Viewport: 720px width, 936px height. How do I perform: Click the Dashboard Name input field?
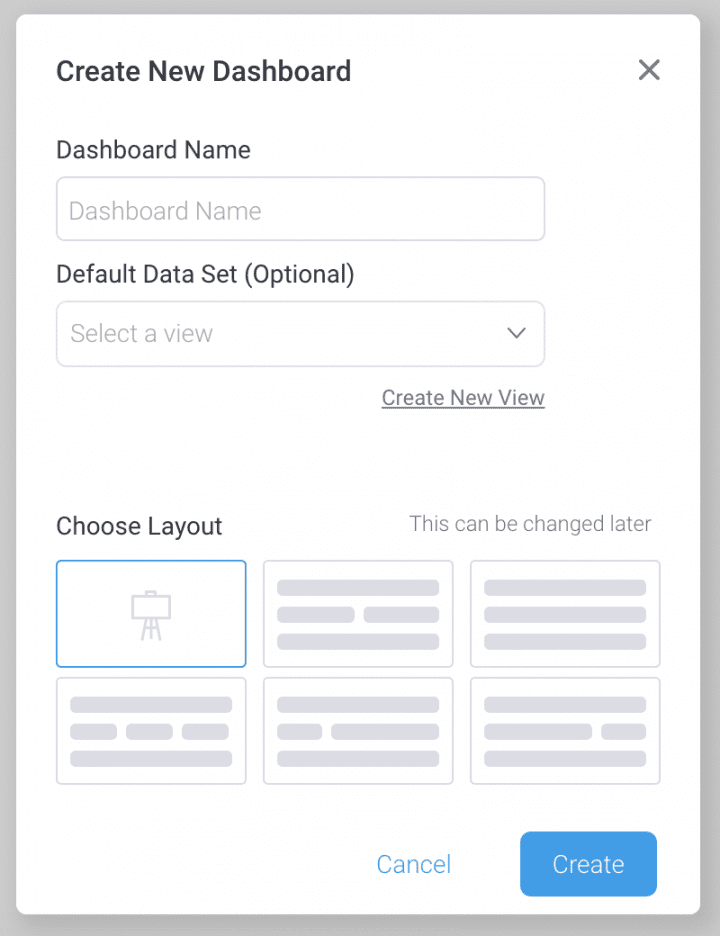[300, 209]
